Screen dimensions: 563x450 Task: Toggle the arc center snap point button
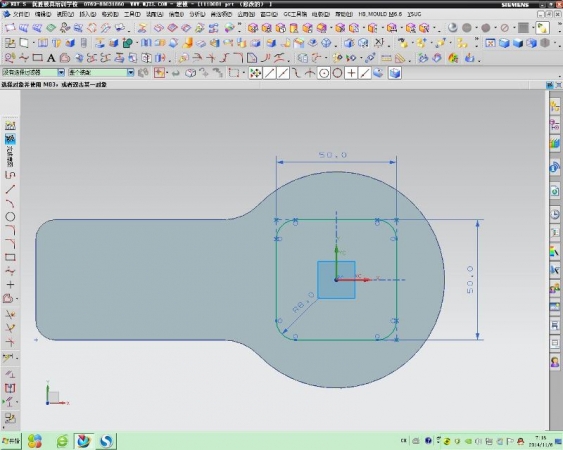point(324,73)
